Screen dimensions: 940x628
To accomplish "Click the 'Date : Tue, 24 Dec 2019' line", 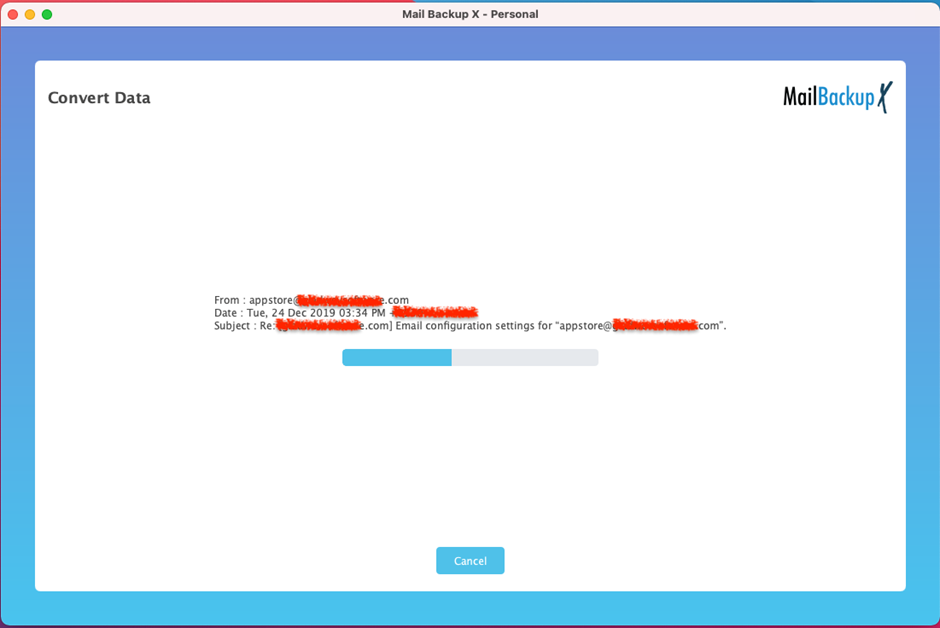I will 346,313.
